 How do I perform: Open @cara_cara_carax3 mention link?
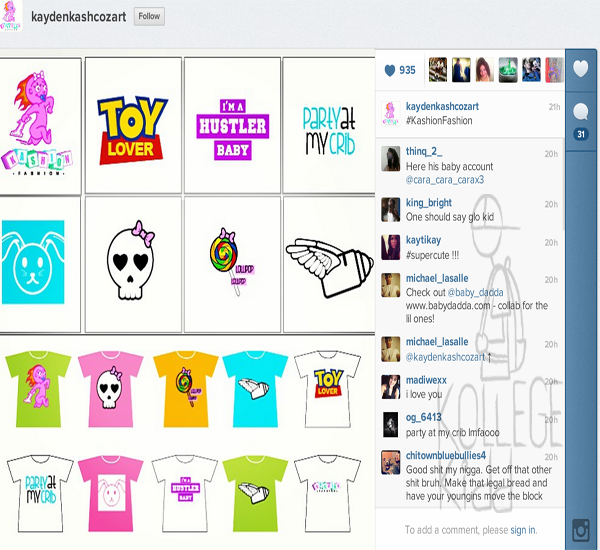click(x=444, y=180)
